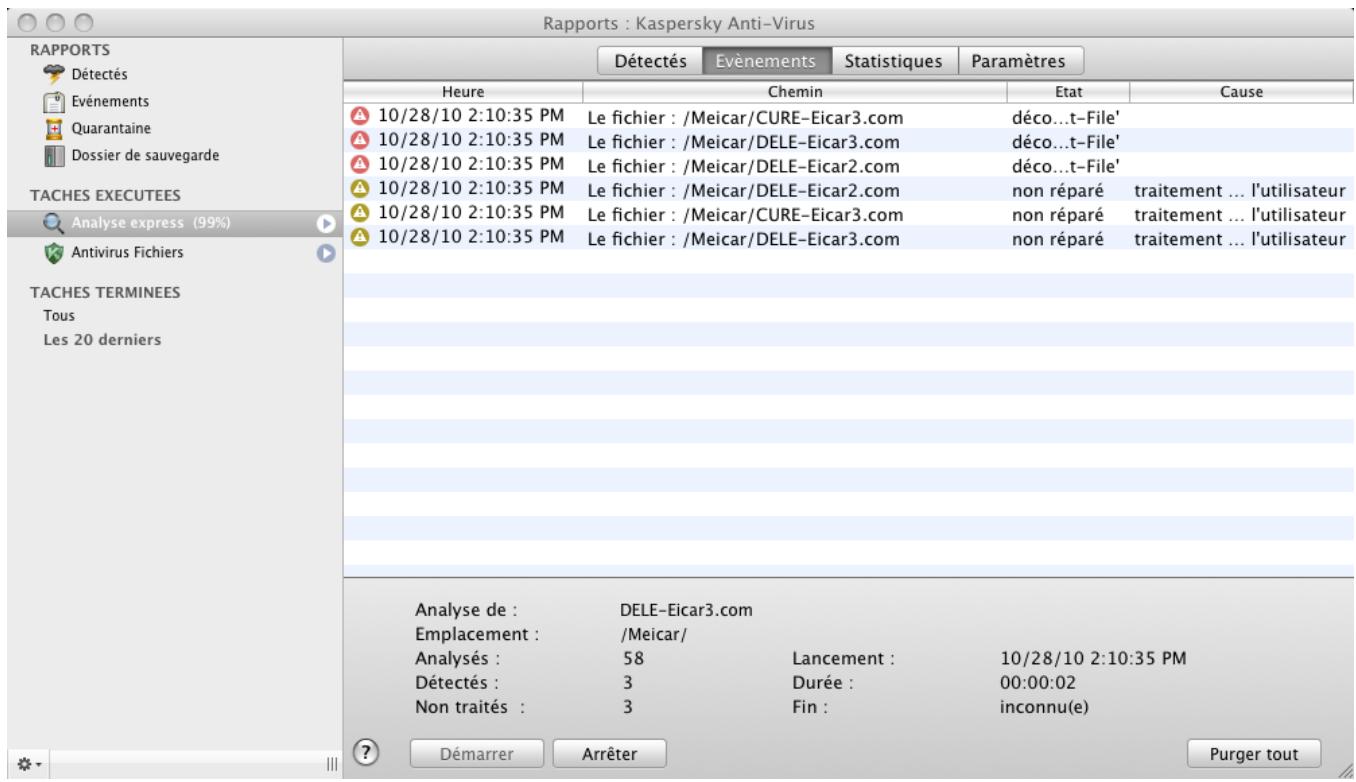Click the Antivirus Fichiers shield icon
The height and width of the screenshot is (782, 1356).
click(x=54, y=253)
